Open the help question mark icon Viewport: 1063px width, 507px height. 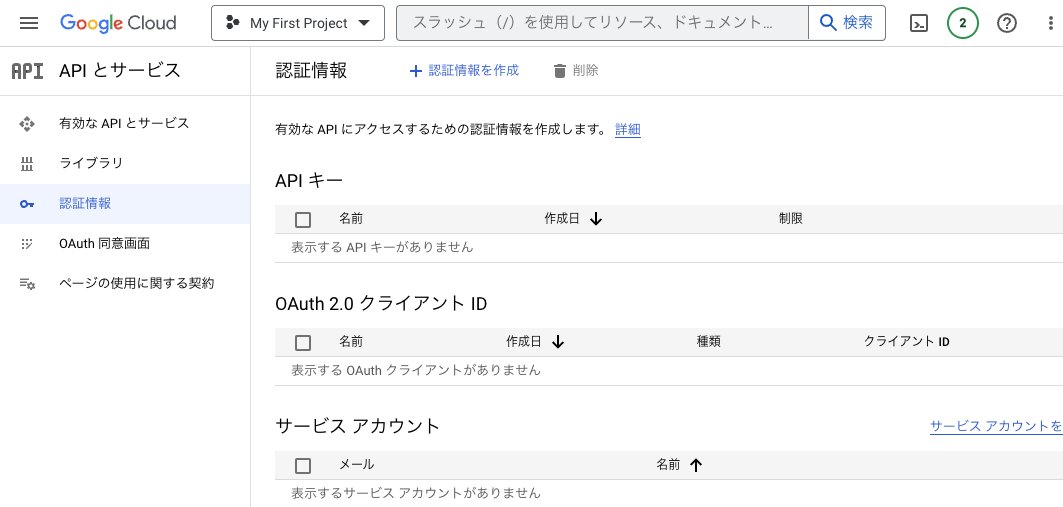tap(1007, 24)
